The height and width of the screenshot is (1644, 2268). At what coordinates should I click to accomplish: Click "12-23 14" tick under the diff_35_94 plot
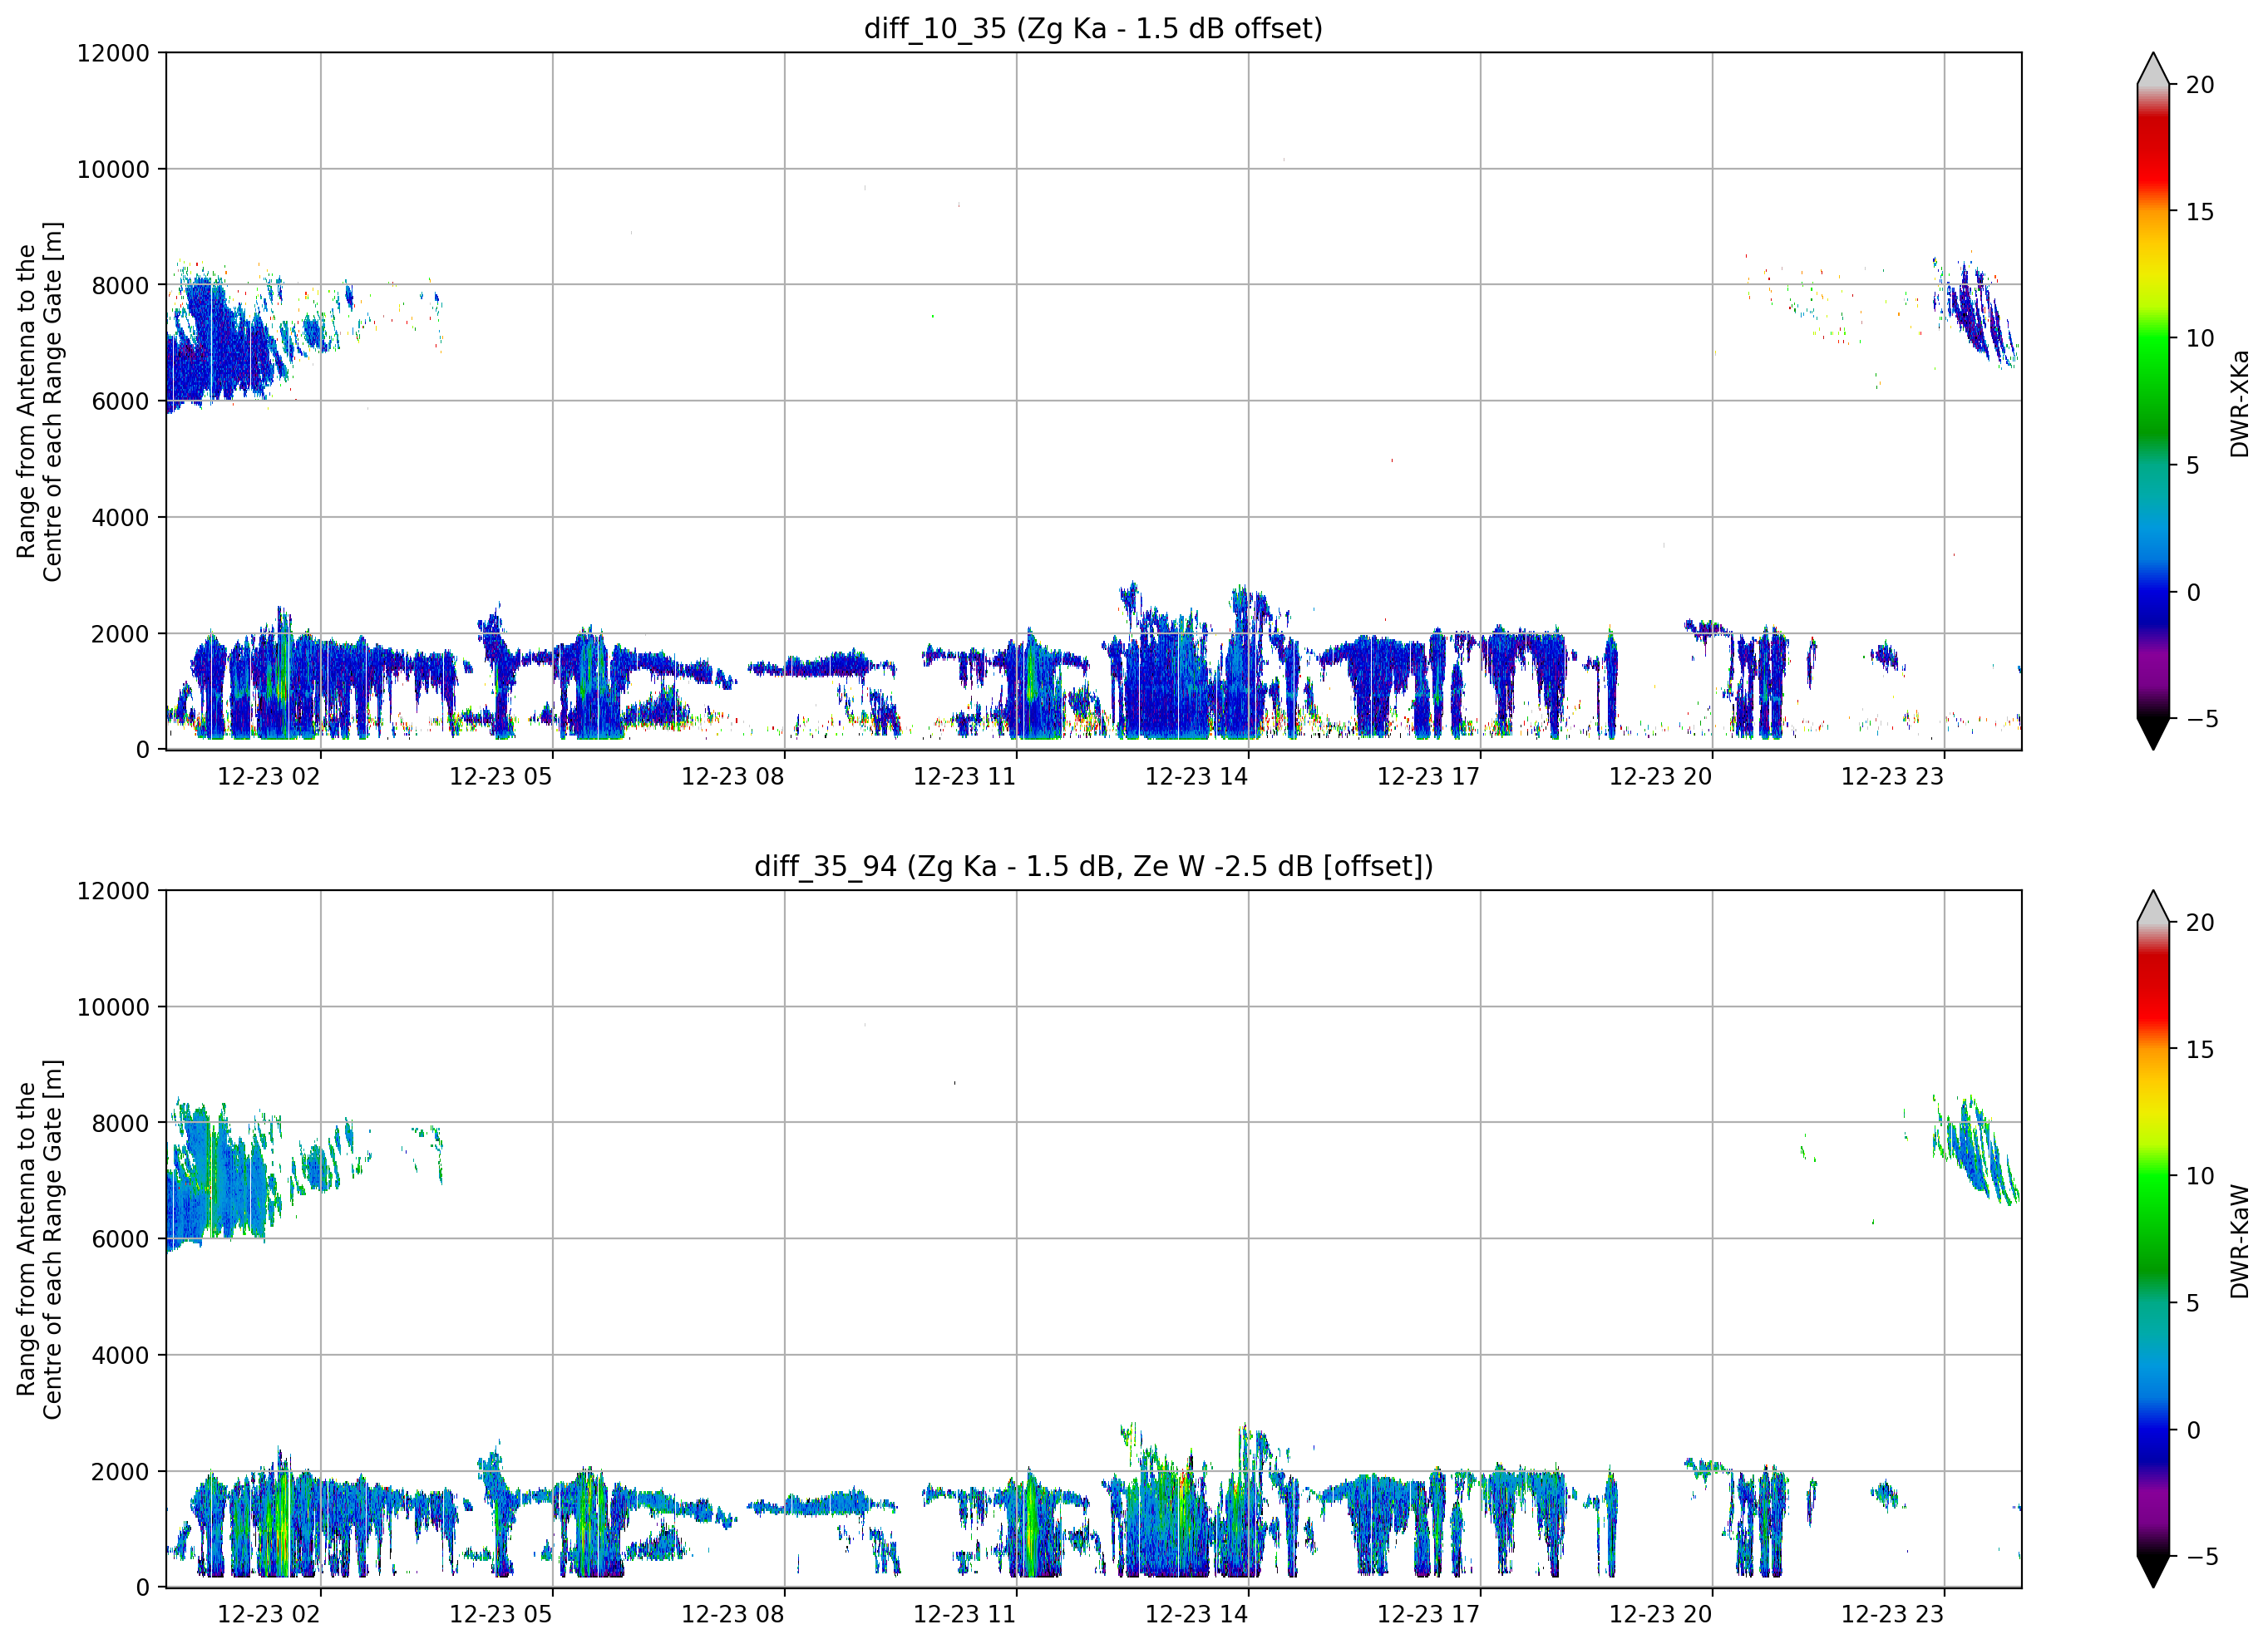pos(1197,1615)
